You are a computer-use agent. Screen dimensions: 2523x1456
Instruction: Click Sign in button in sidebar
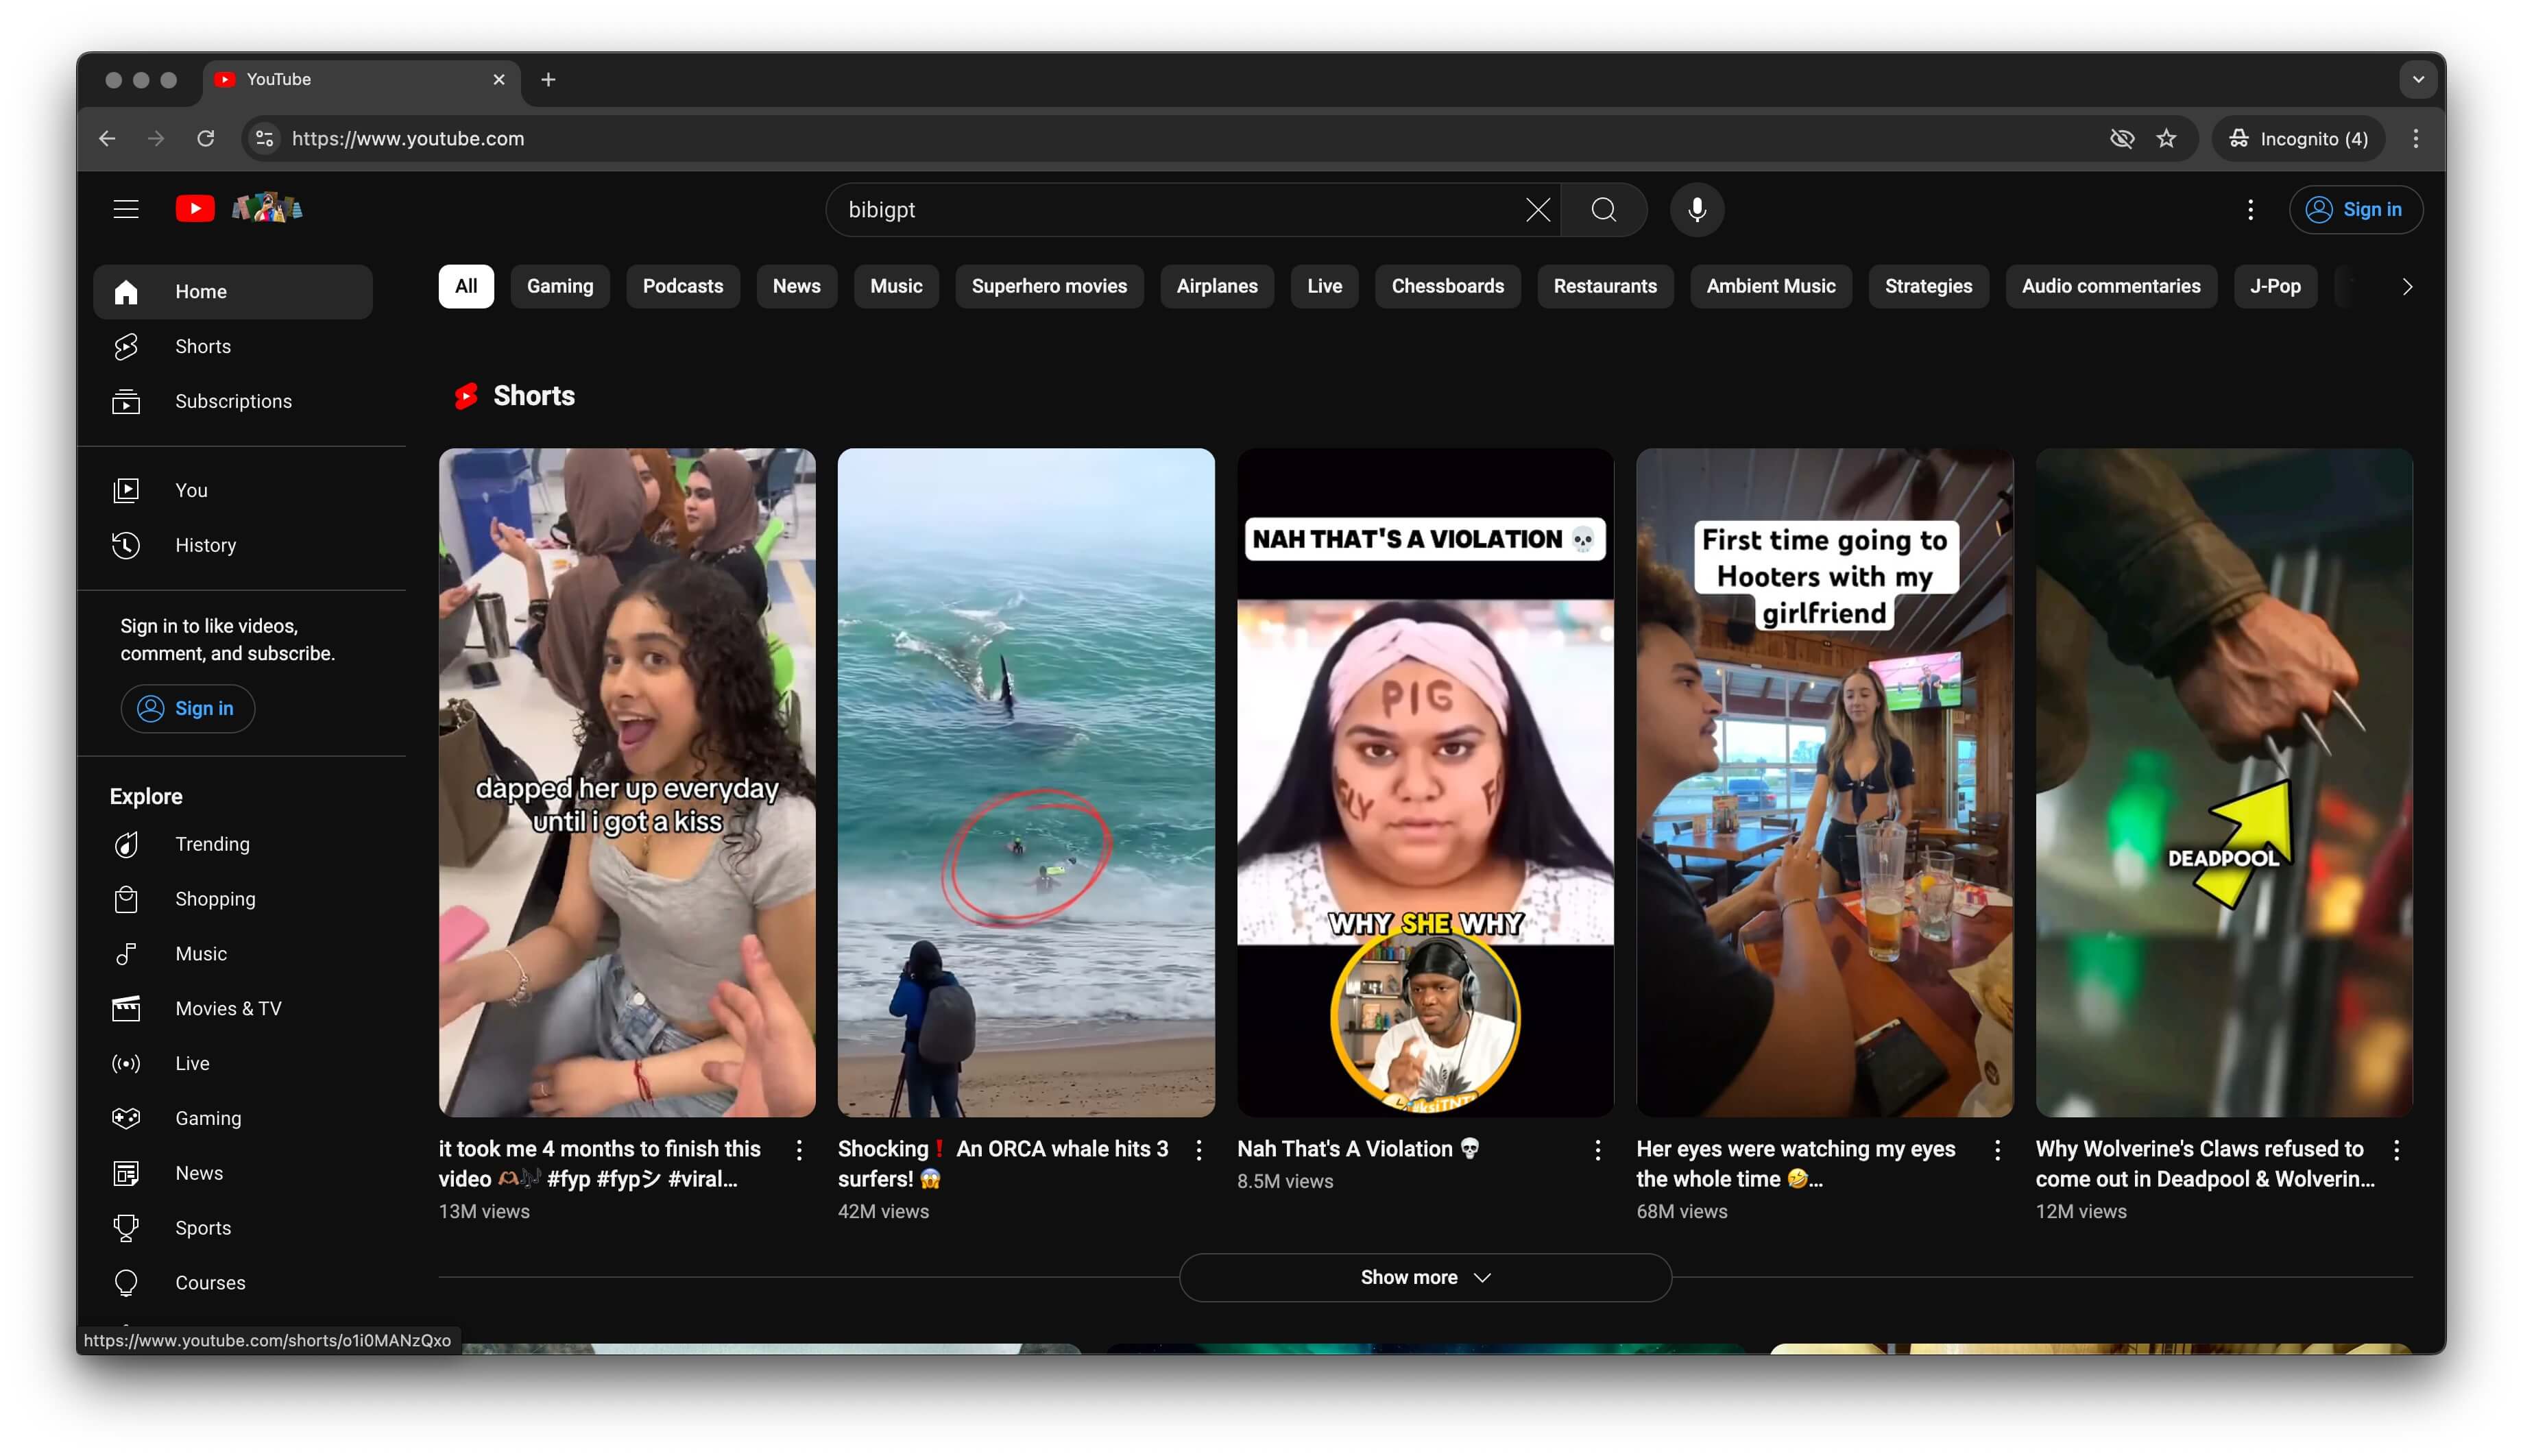(x=187, y=708)
